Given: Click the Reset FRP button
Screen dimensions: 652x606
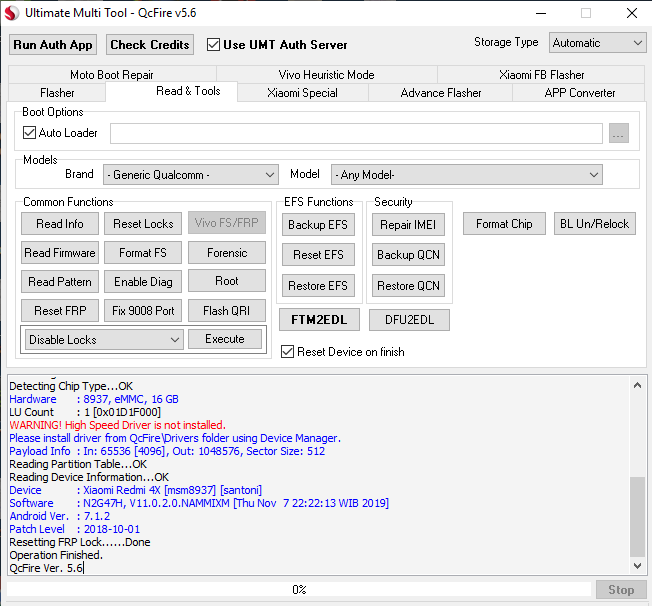Looking at the screenshot, I should coord(60,311).
